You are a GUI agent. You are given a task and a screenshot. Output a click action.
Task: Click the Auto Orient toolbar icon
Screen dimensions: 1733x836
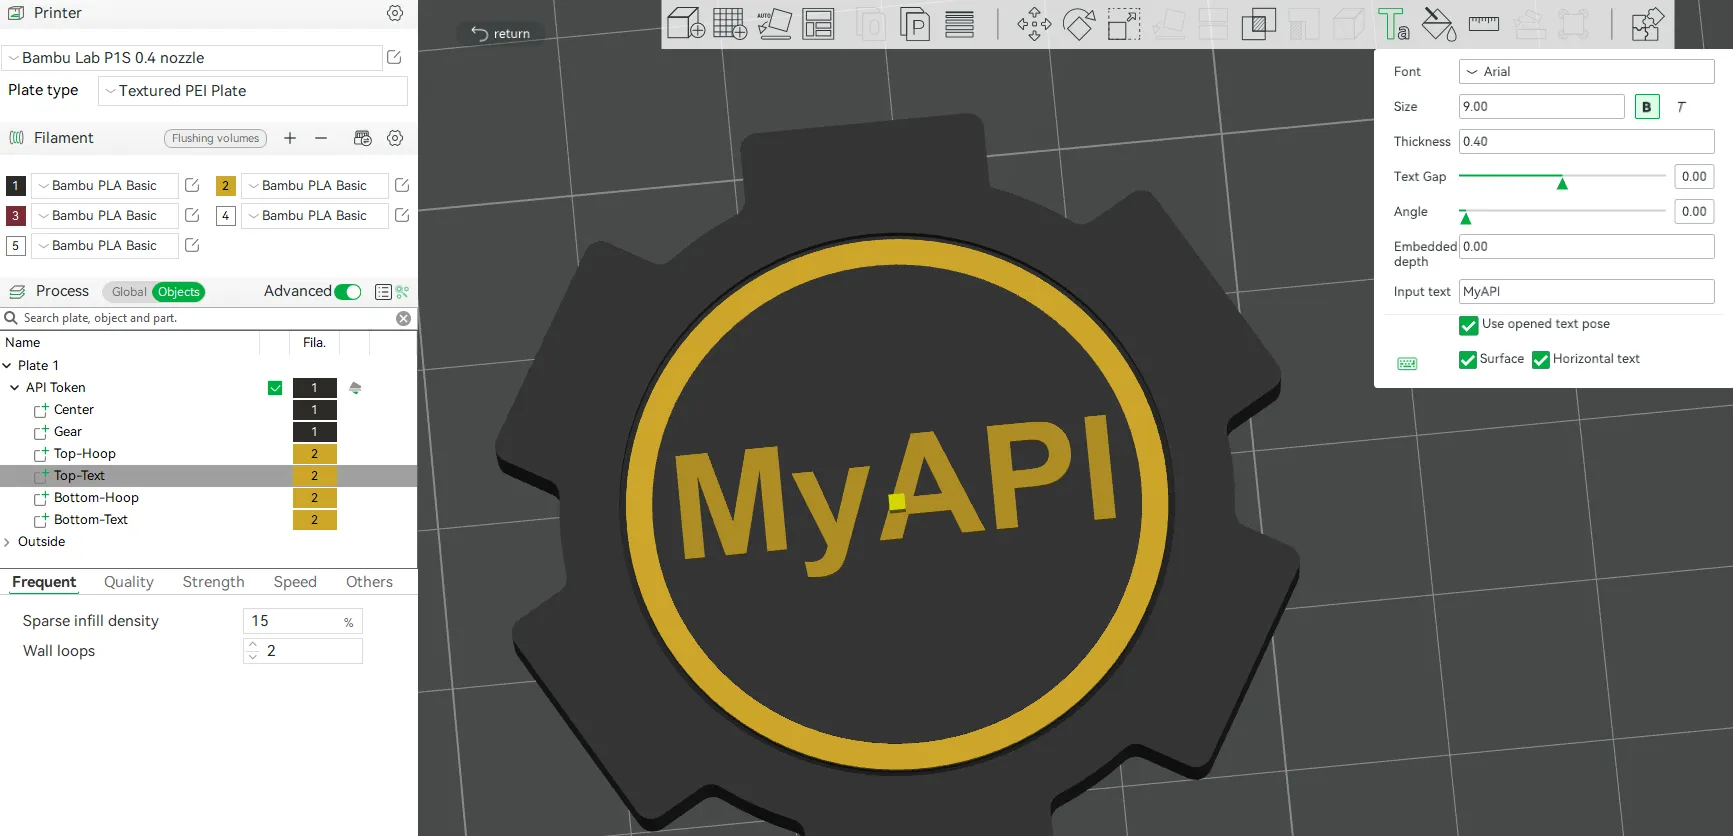tap(774, 24)
